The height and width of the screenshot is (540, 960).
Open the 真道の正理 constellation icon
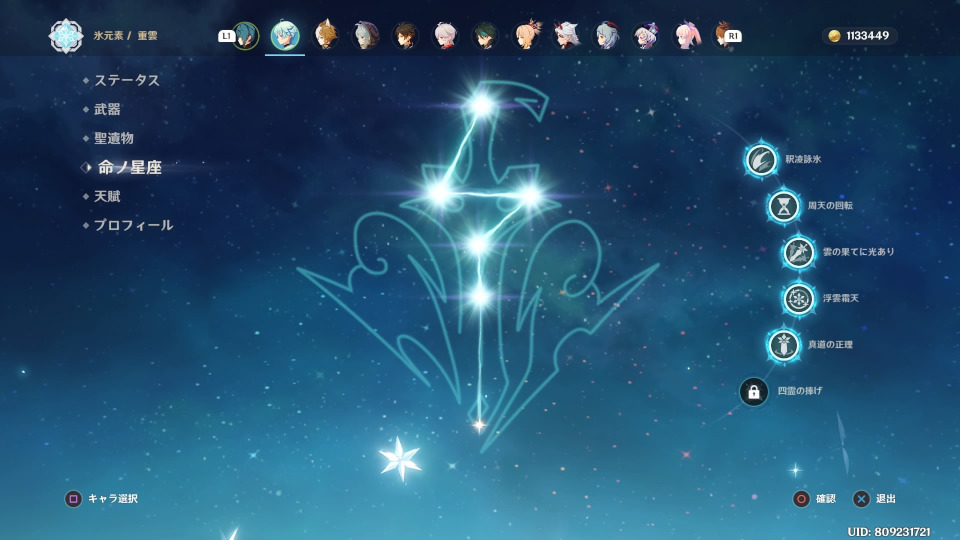click(783, 345)
